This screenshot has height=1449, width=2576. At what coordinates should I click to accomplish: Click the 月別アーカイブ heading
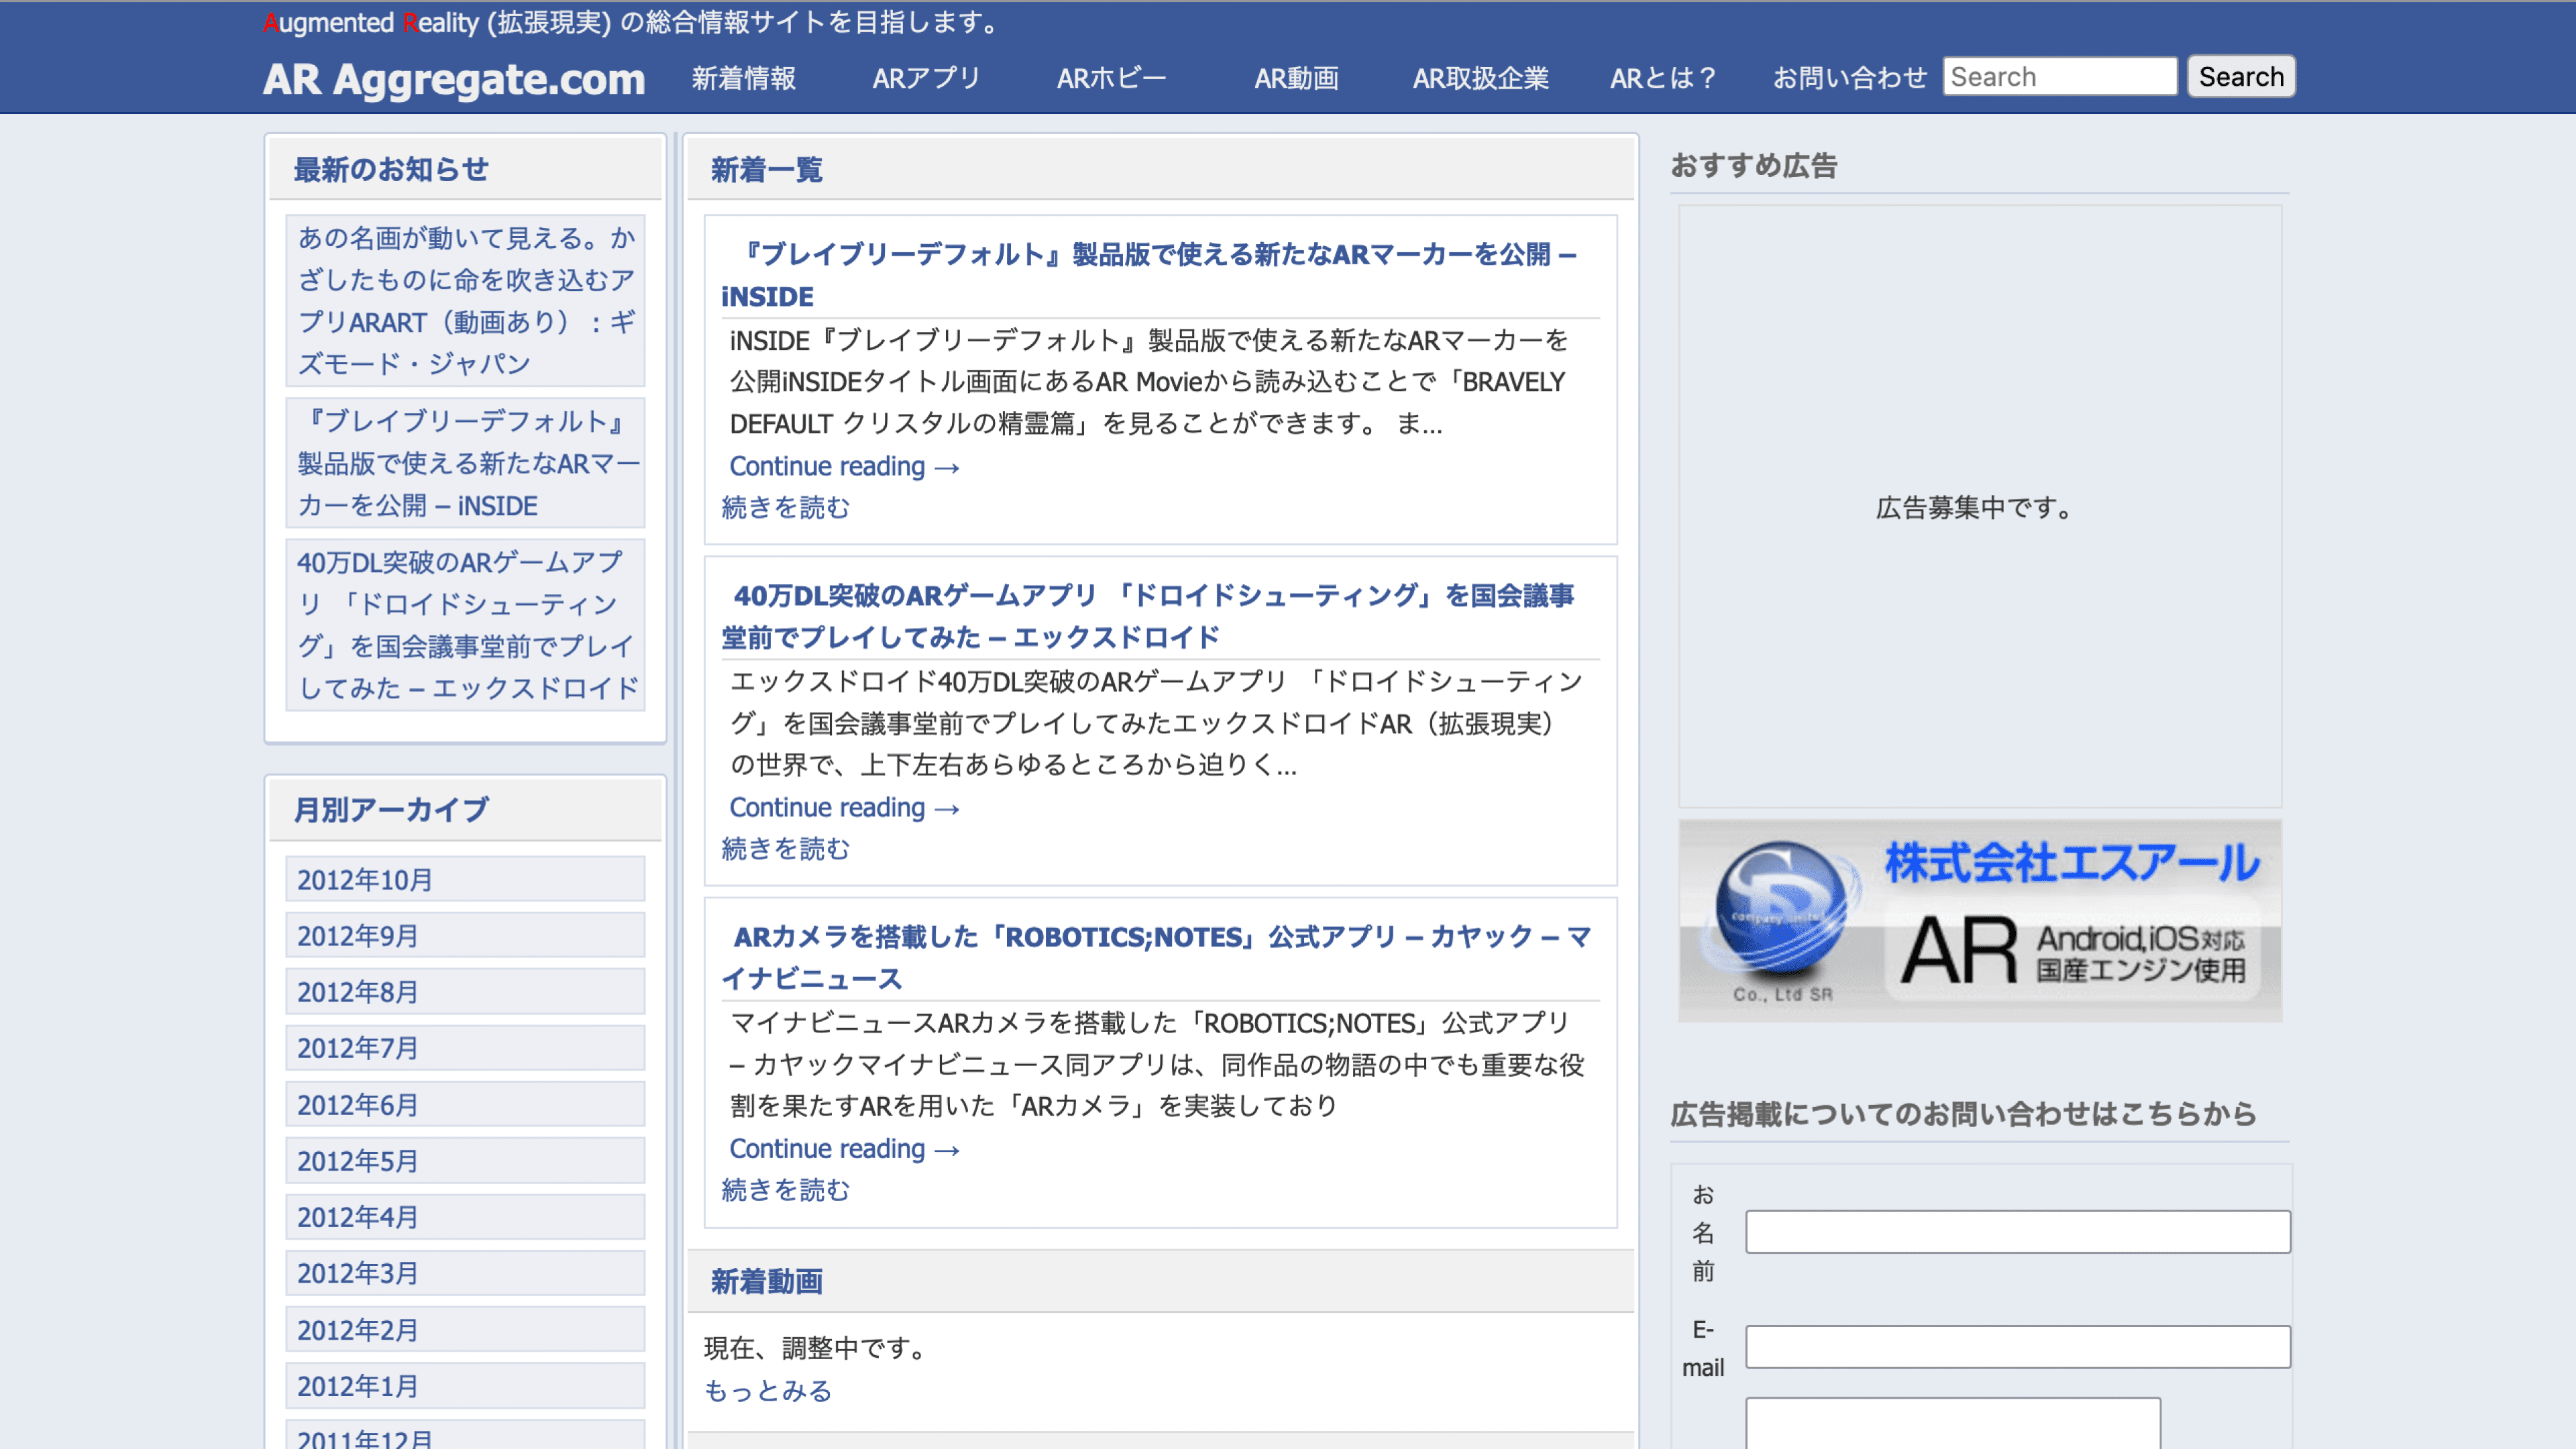click(391, 810)
